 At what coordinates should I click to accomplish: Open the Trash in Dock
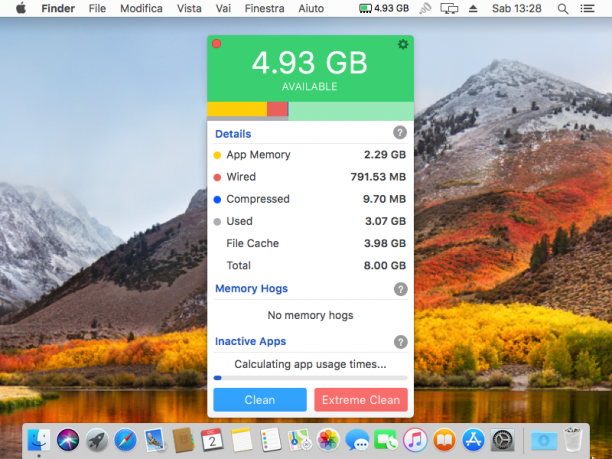click(x=573, y=440)
